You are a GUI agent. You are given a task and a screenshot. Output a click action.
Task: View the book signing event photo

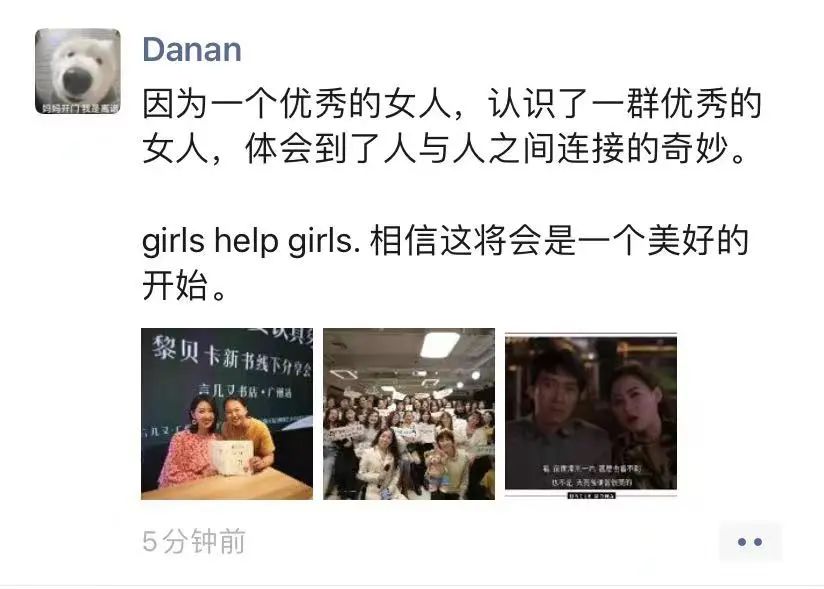227,414
